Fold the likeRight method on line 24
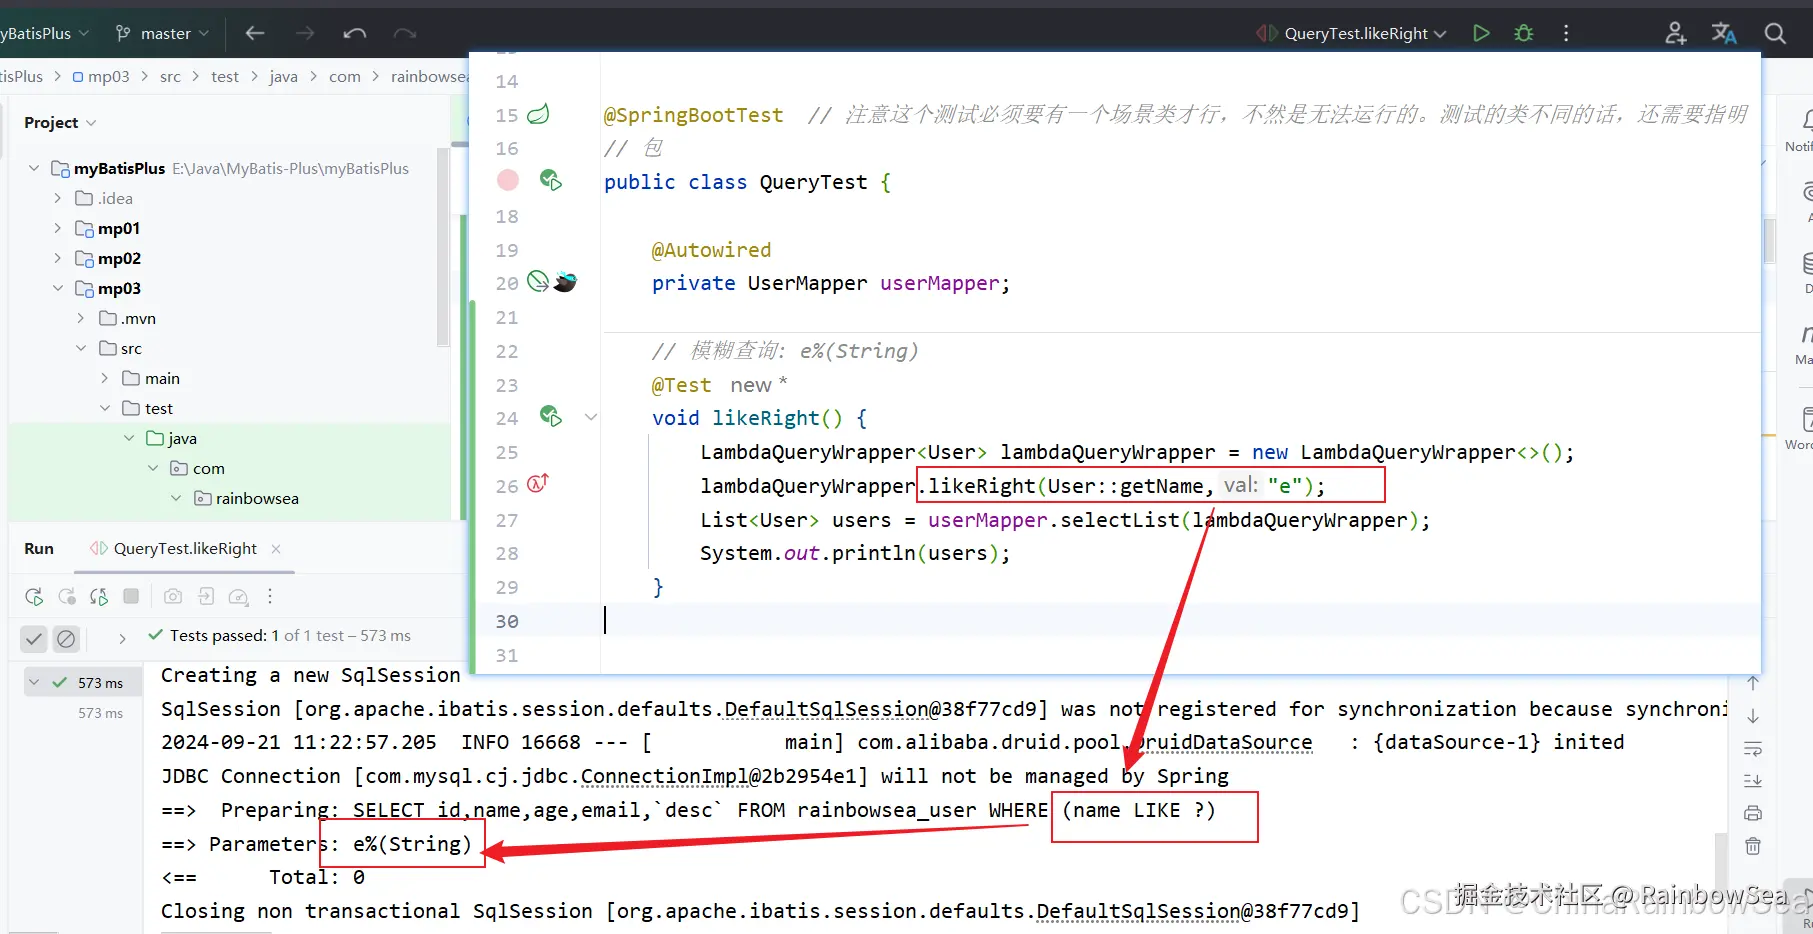Screen dimensions: 1813x934 591,417
